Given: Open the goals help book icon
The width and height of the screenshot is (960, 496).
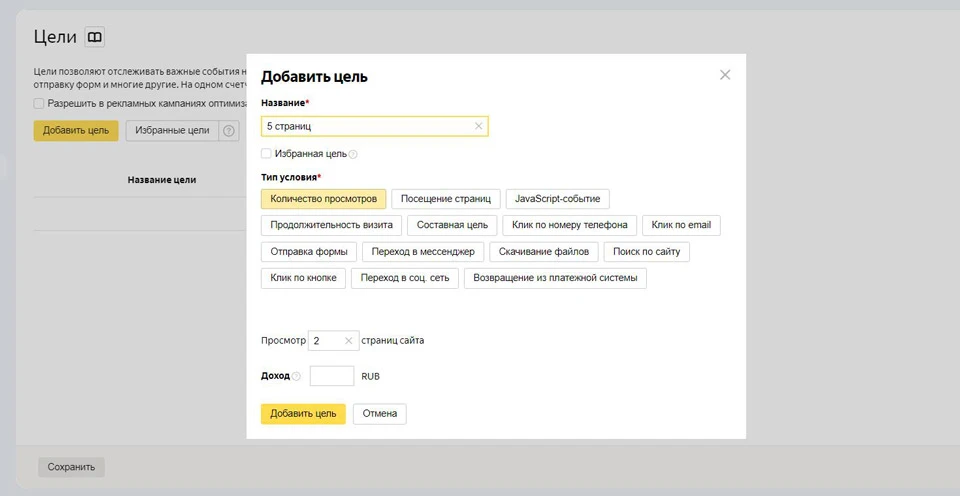Looking at the screenshot, I should pyautogui.click(x=94, y=37).
